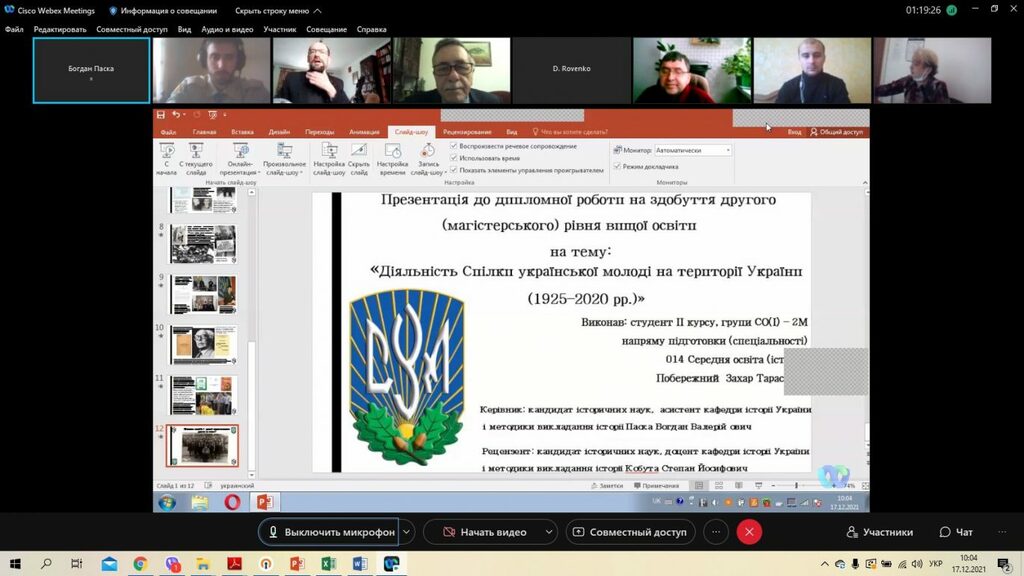Open microphone options dropdown arrow
The width and height of the screenshot is (1024, 576).
point(408,532)
